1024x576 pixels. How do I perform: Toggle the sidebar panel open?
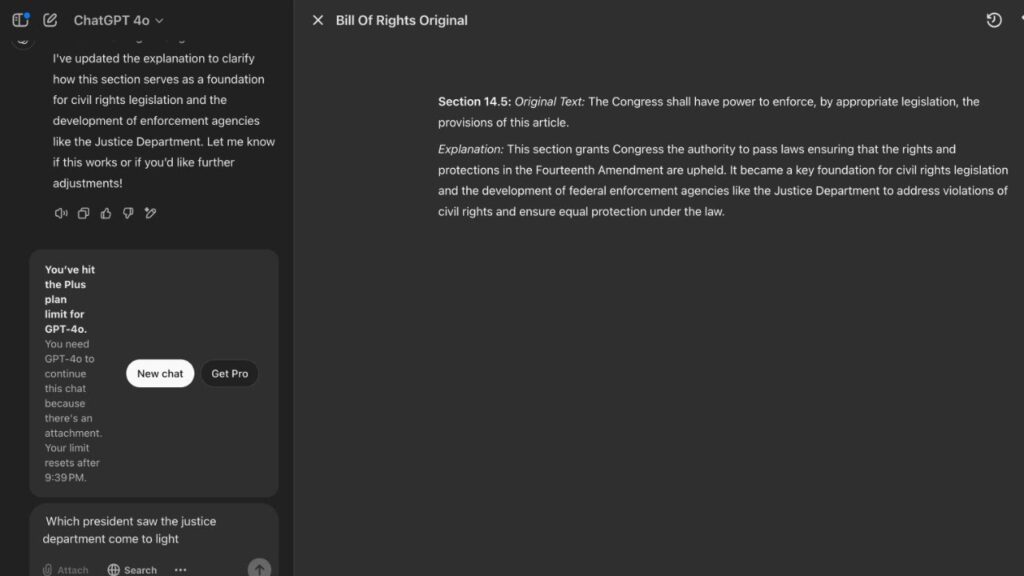point(20,20)
